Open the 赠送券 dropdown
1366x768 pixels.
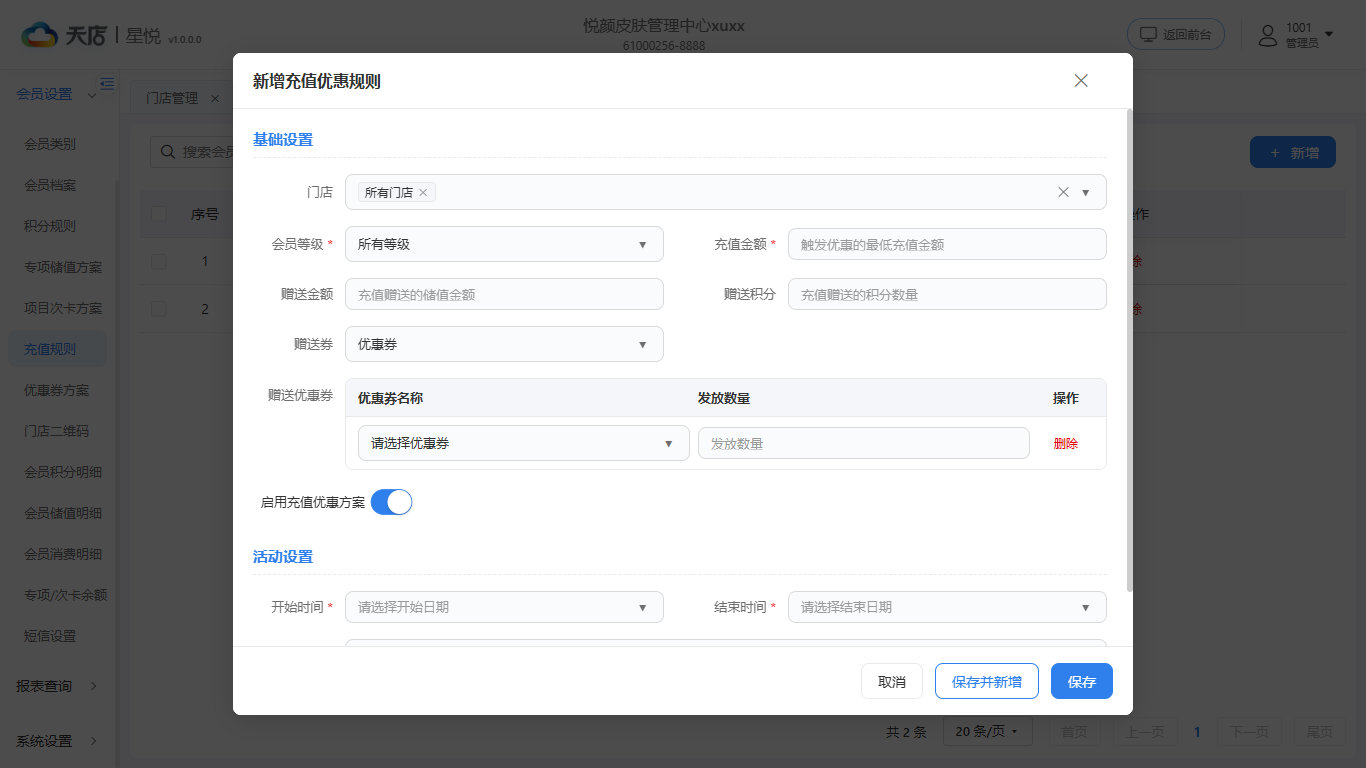pos(504,344)
